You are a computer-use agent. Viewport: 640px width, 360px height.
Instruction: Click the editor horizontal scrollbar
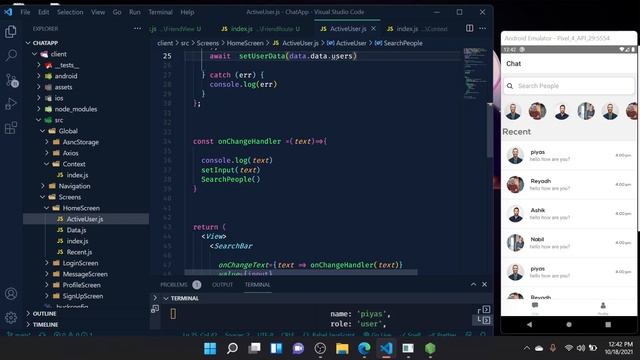click(x=301, y=272)
